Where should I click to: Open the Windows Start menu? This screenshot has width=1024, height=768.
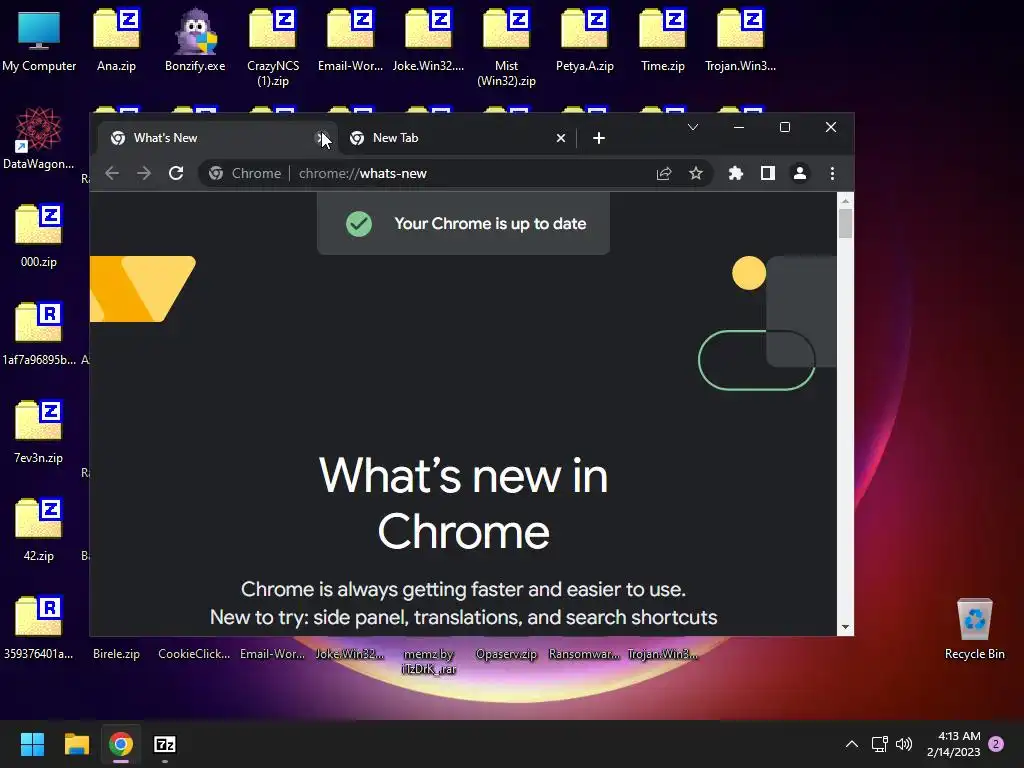pyautogui.click(x=32, y=744)
